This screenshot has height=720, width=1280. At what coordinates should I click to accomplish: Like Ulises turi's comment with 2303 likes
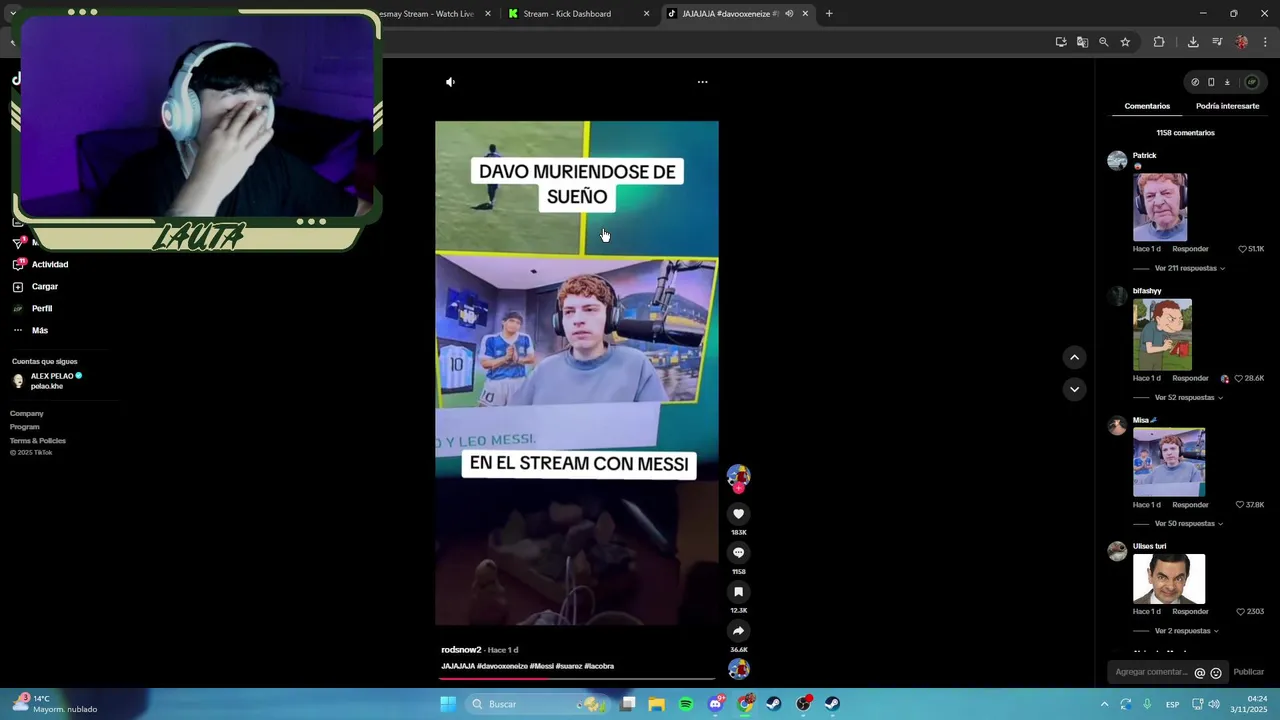[x=1241, y=612]
